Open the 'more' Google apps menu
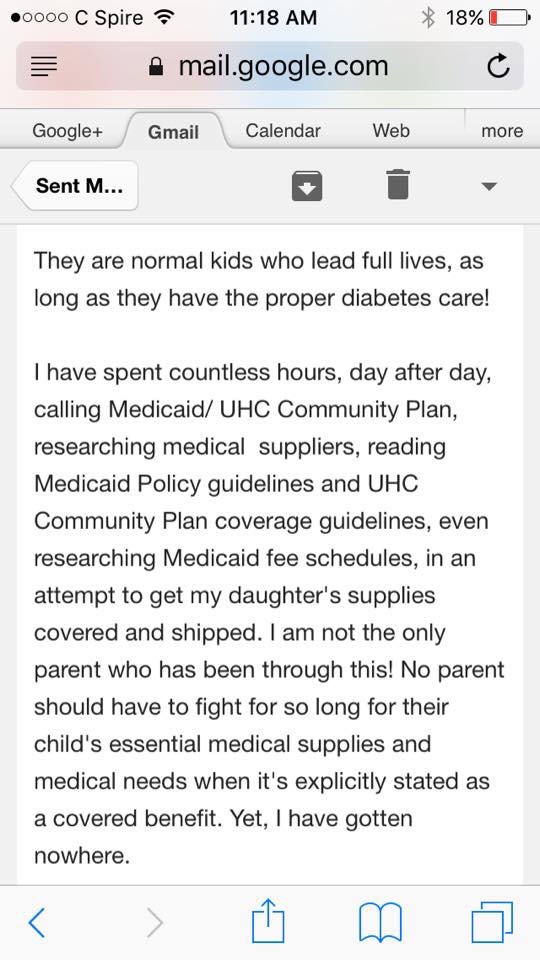 coord(502,130)
